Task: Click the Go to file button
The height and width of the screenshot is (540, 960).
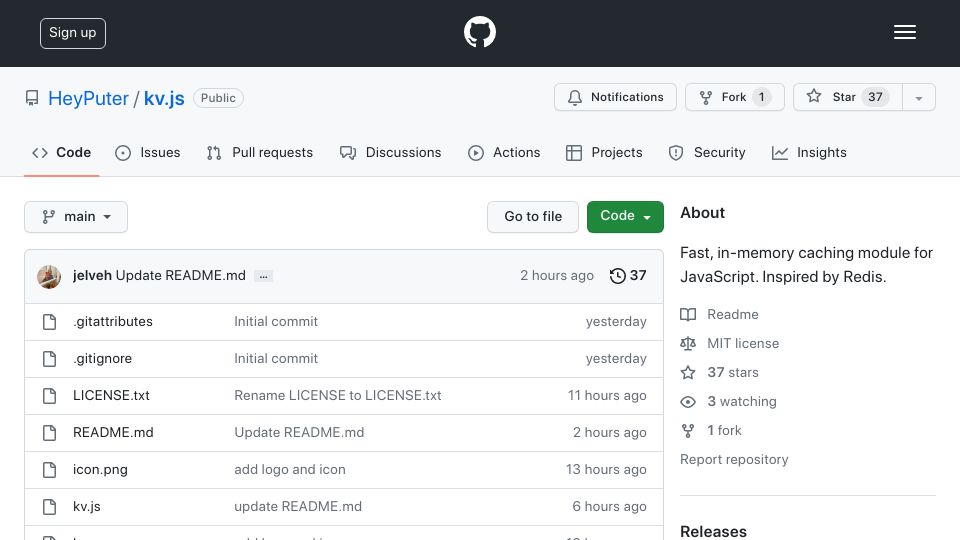Action: 533,217
